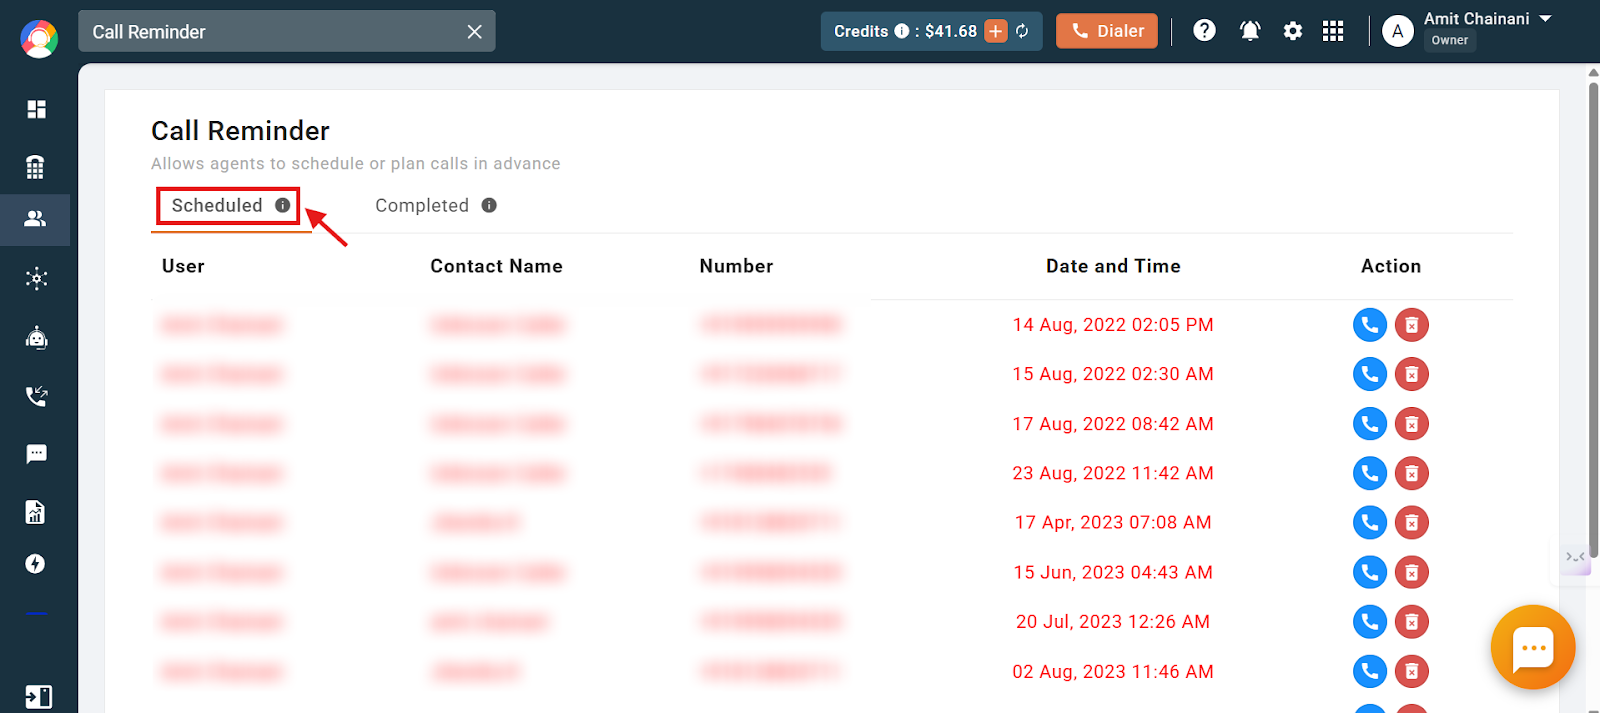Call the 15 Aug, 2022 02:30 AM reminder

pos(1370,374)
